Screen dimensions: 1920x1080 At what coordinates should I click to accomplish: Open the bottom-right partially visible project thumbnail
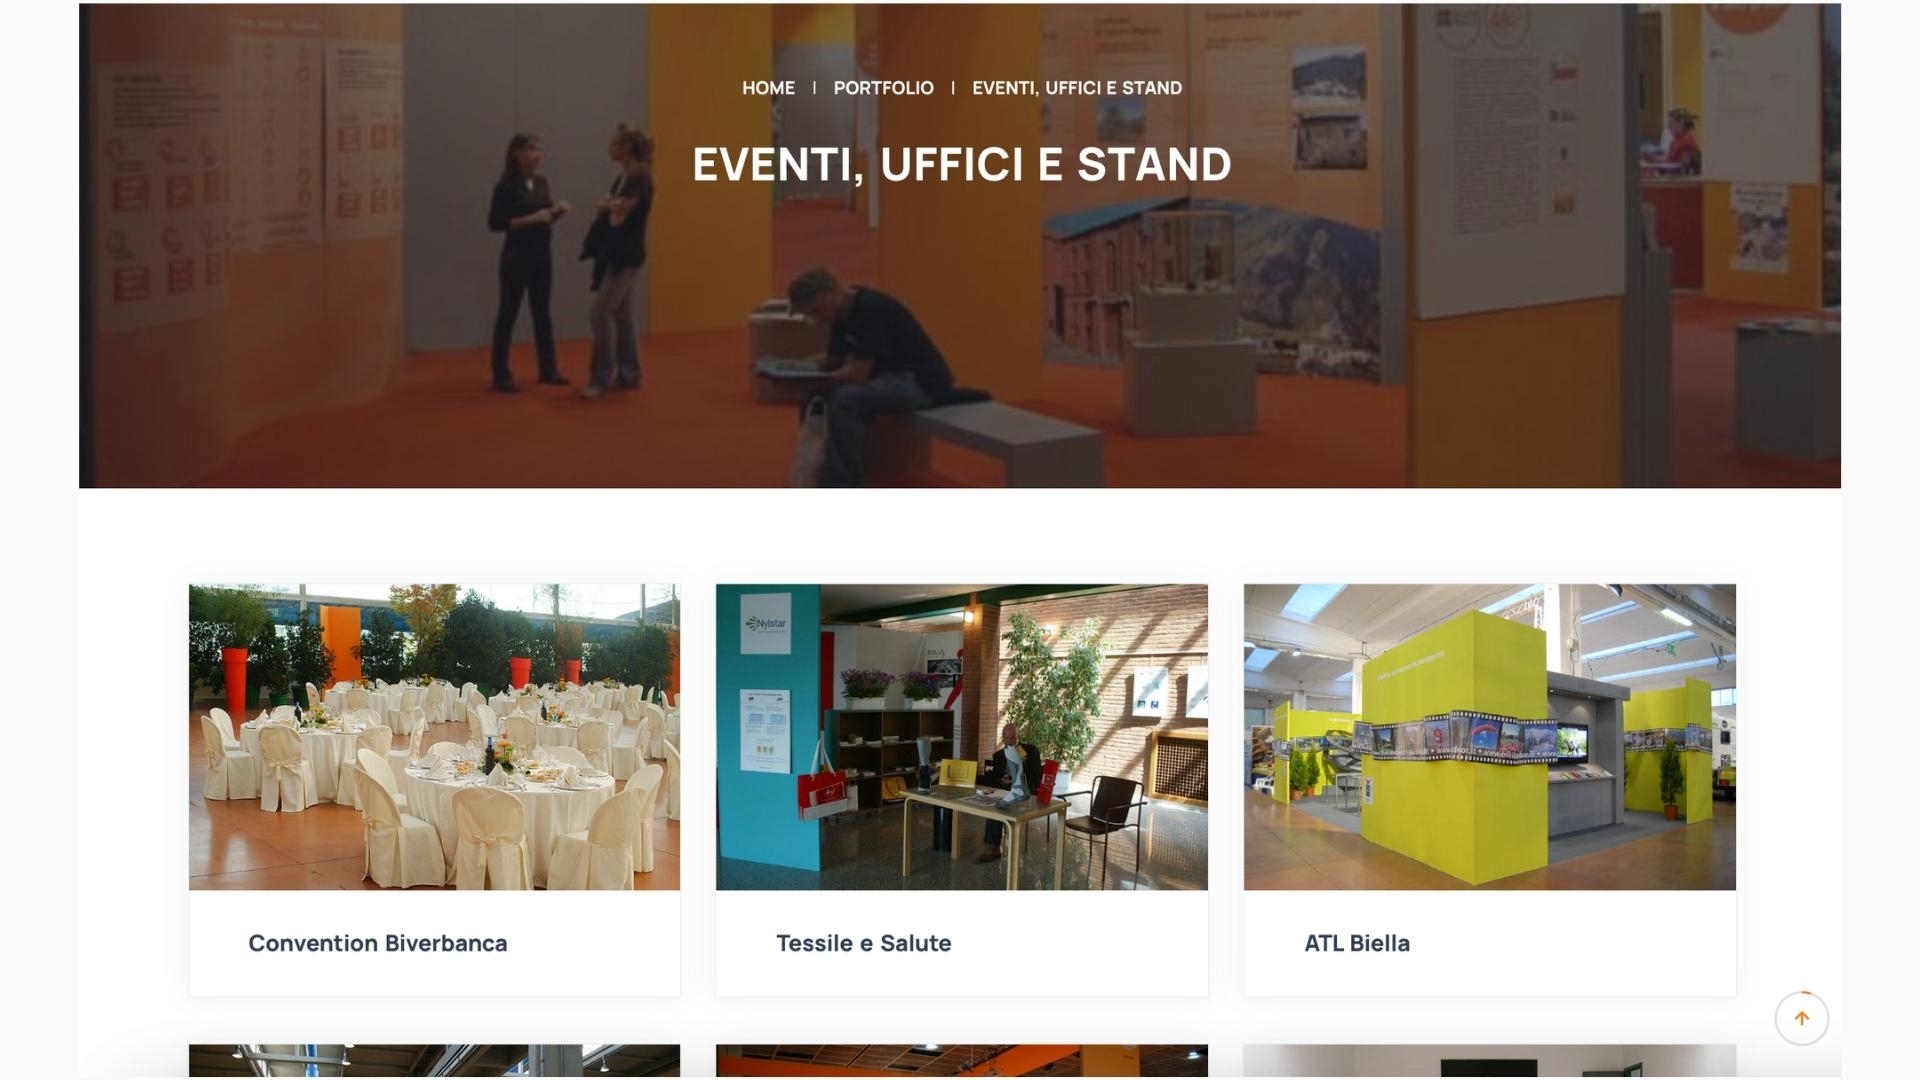tap(1490, 1061)
